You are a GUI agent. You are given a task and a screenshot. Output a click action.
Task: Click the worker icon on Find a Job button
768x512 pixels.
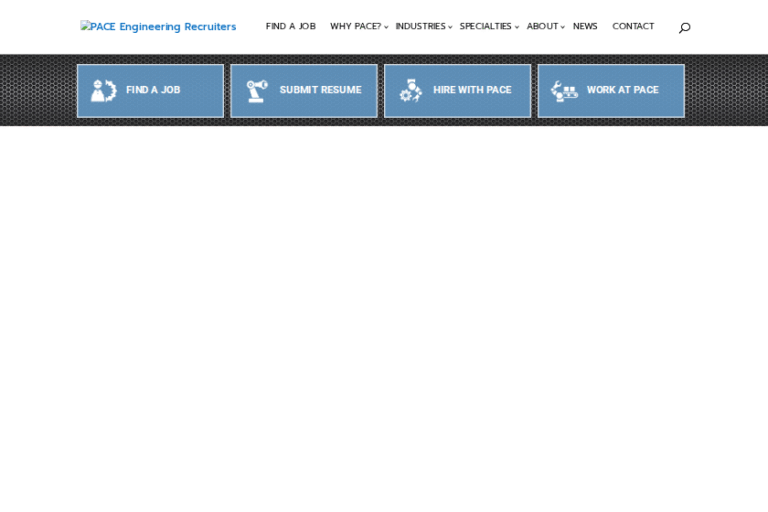pos(104,91)
